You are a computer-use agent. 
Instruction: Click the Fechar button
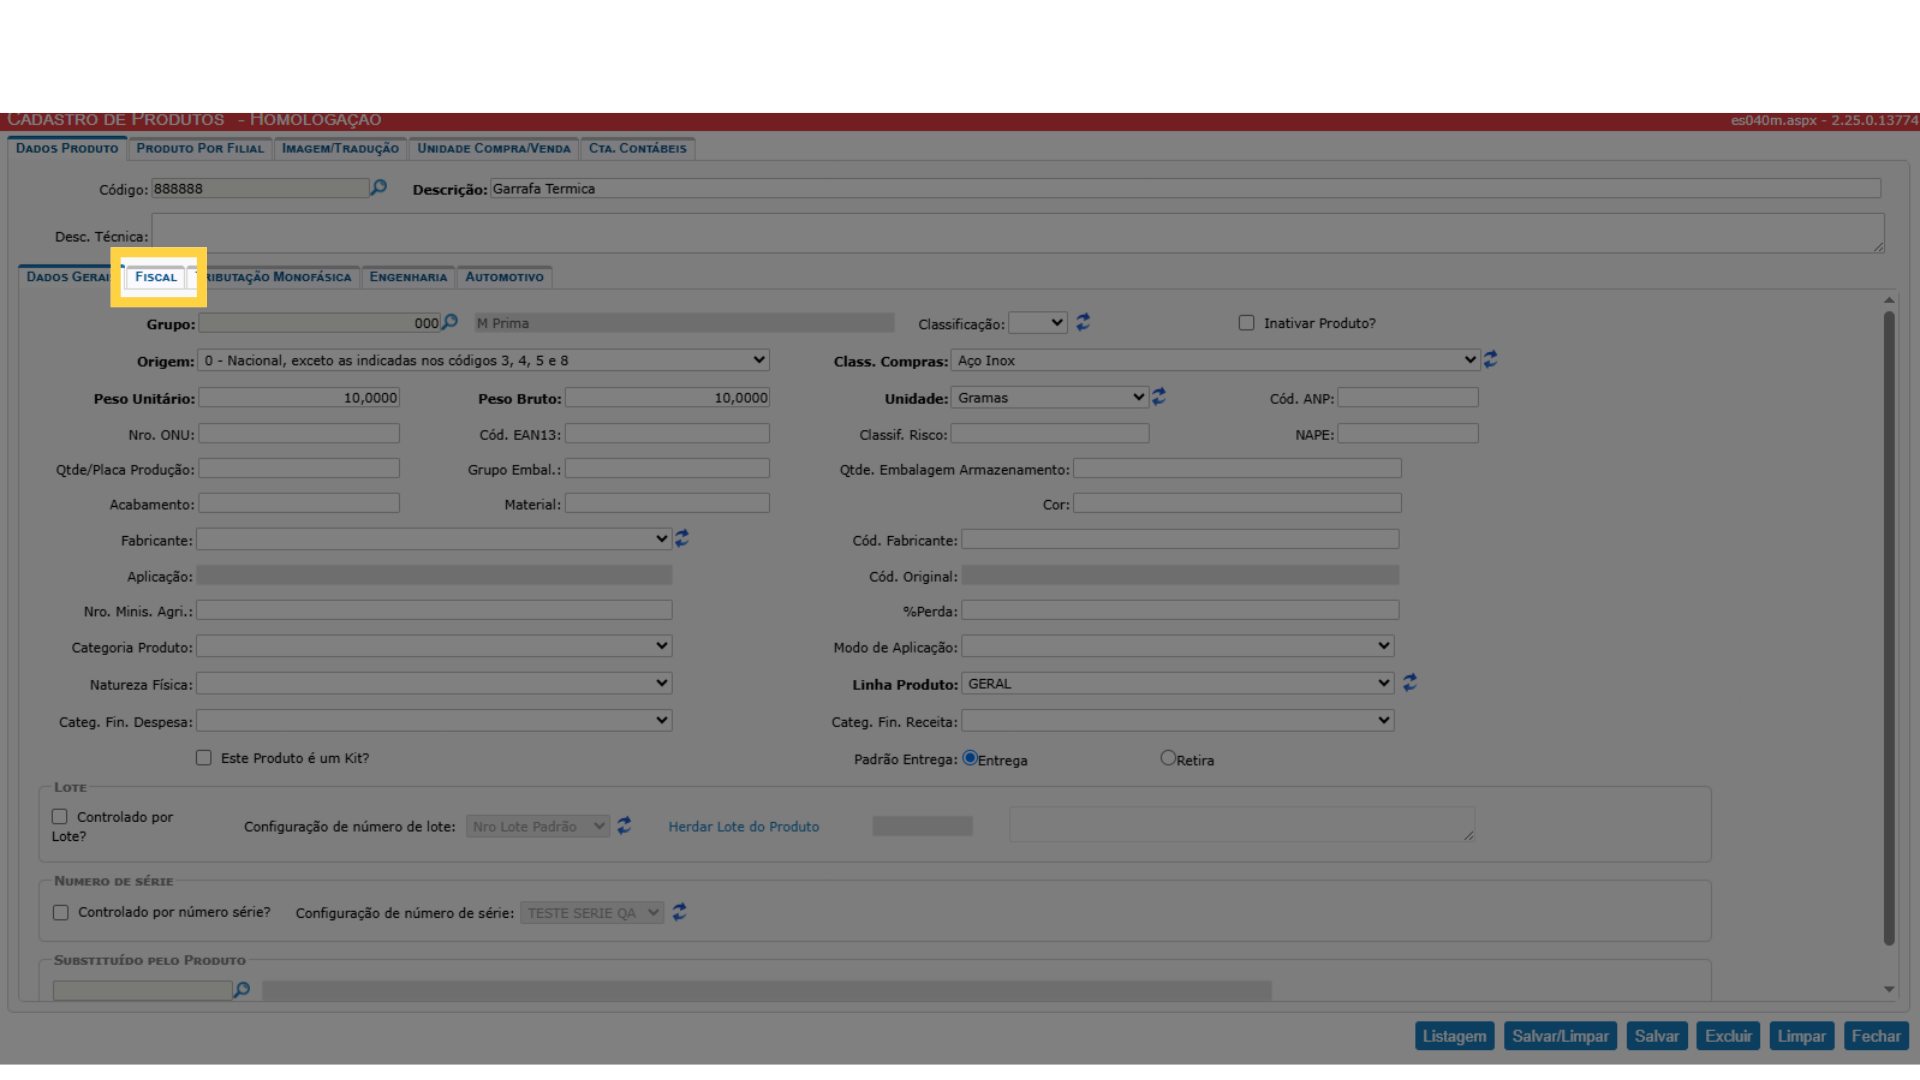(1876, 1036)
